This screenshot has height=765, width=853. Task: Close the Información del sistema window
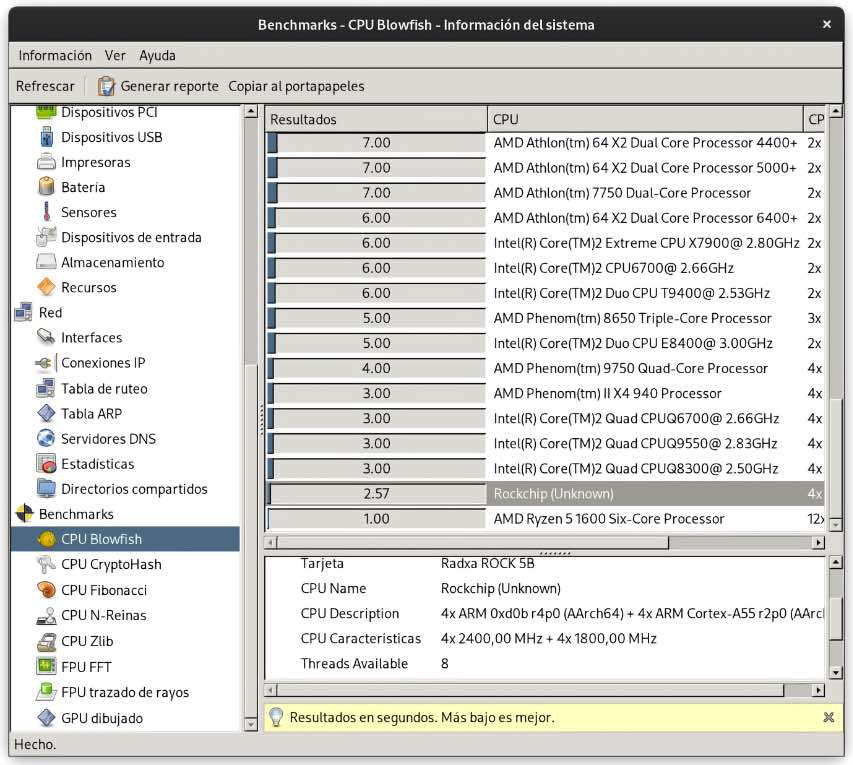[827, 24]
